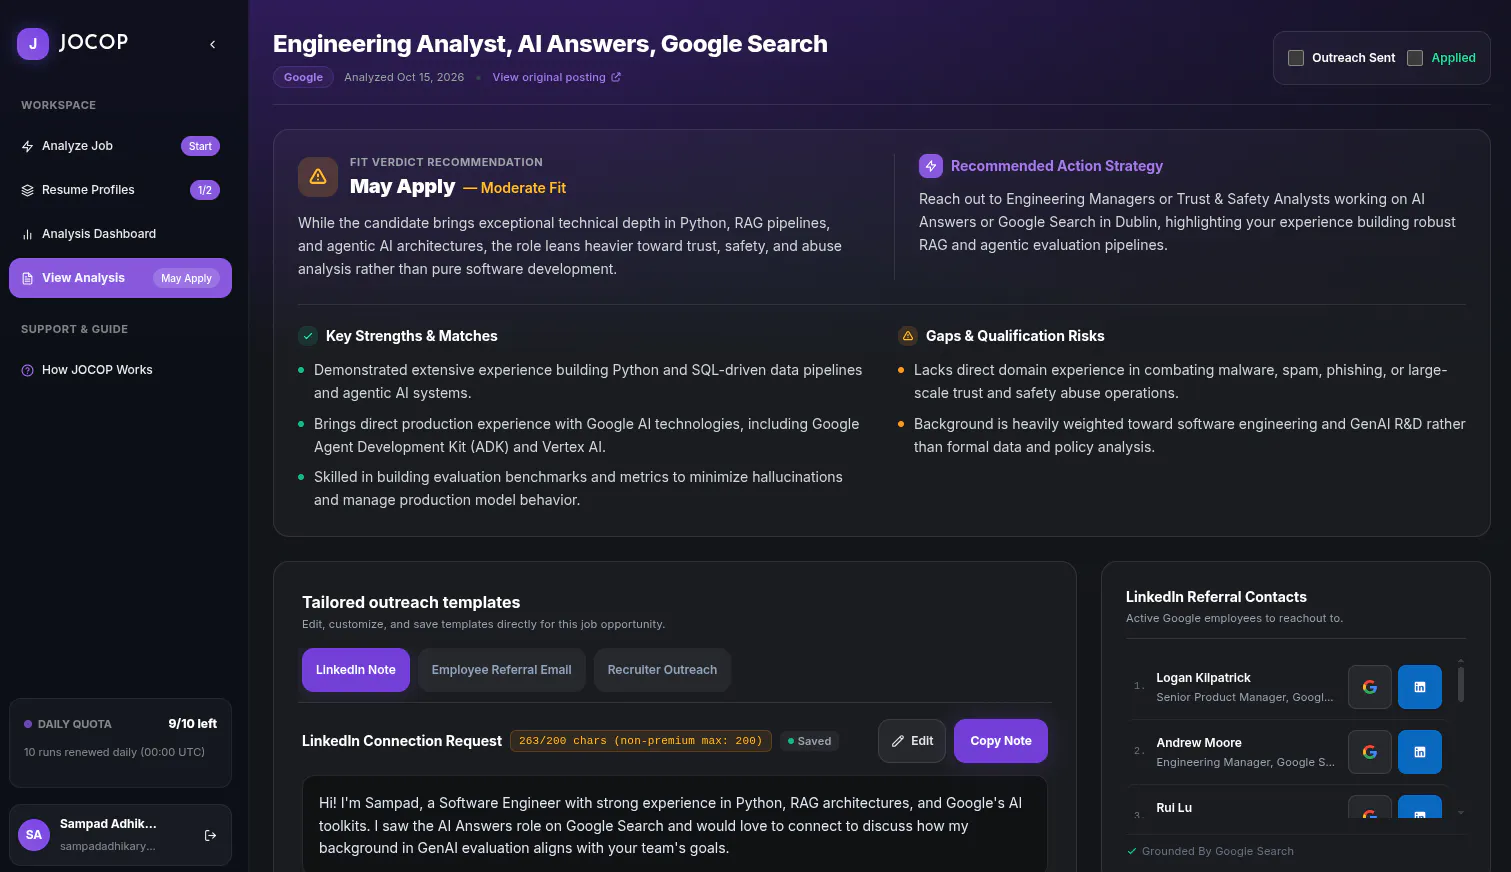1511x872 pixels.
Task: Click the Edit button for the note
Action: tap(912, 741)
